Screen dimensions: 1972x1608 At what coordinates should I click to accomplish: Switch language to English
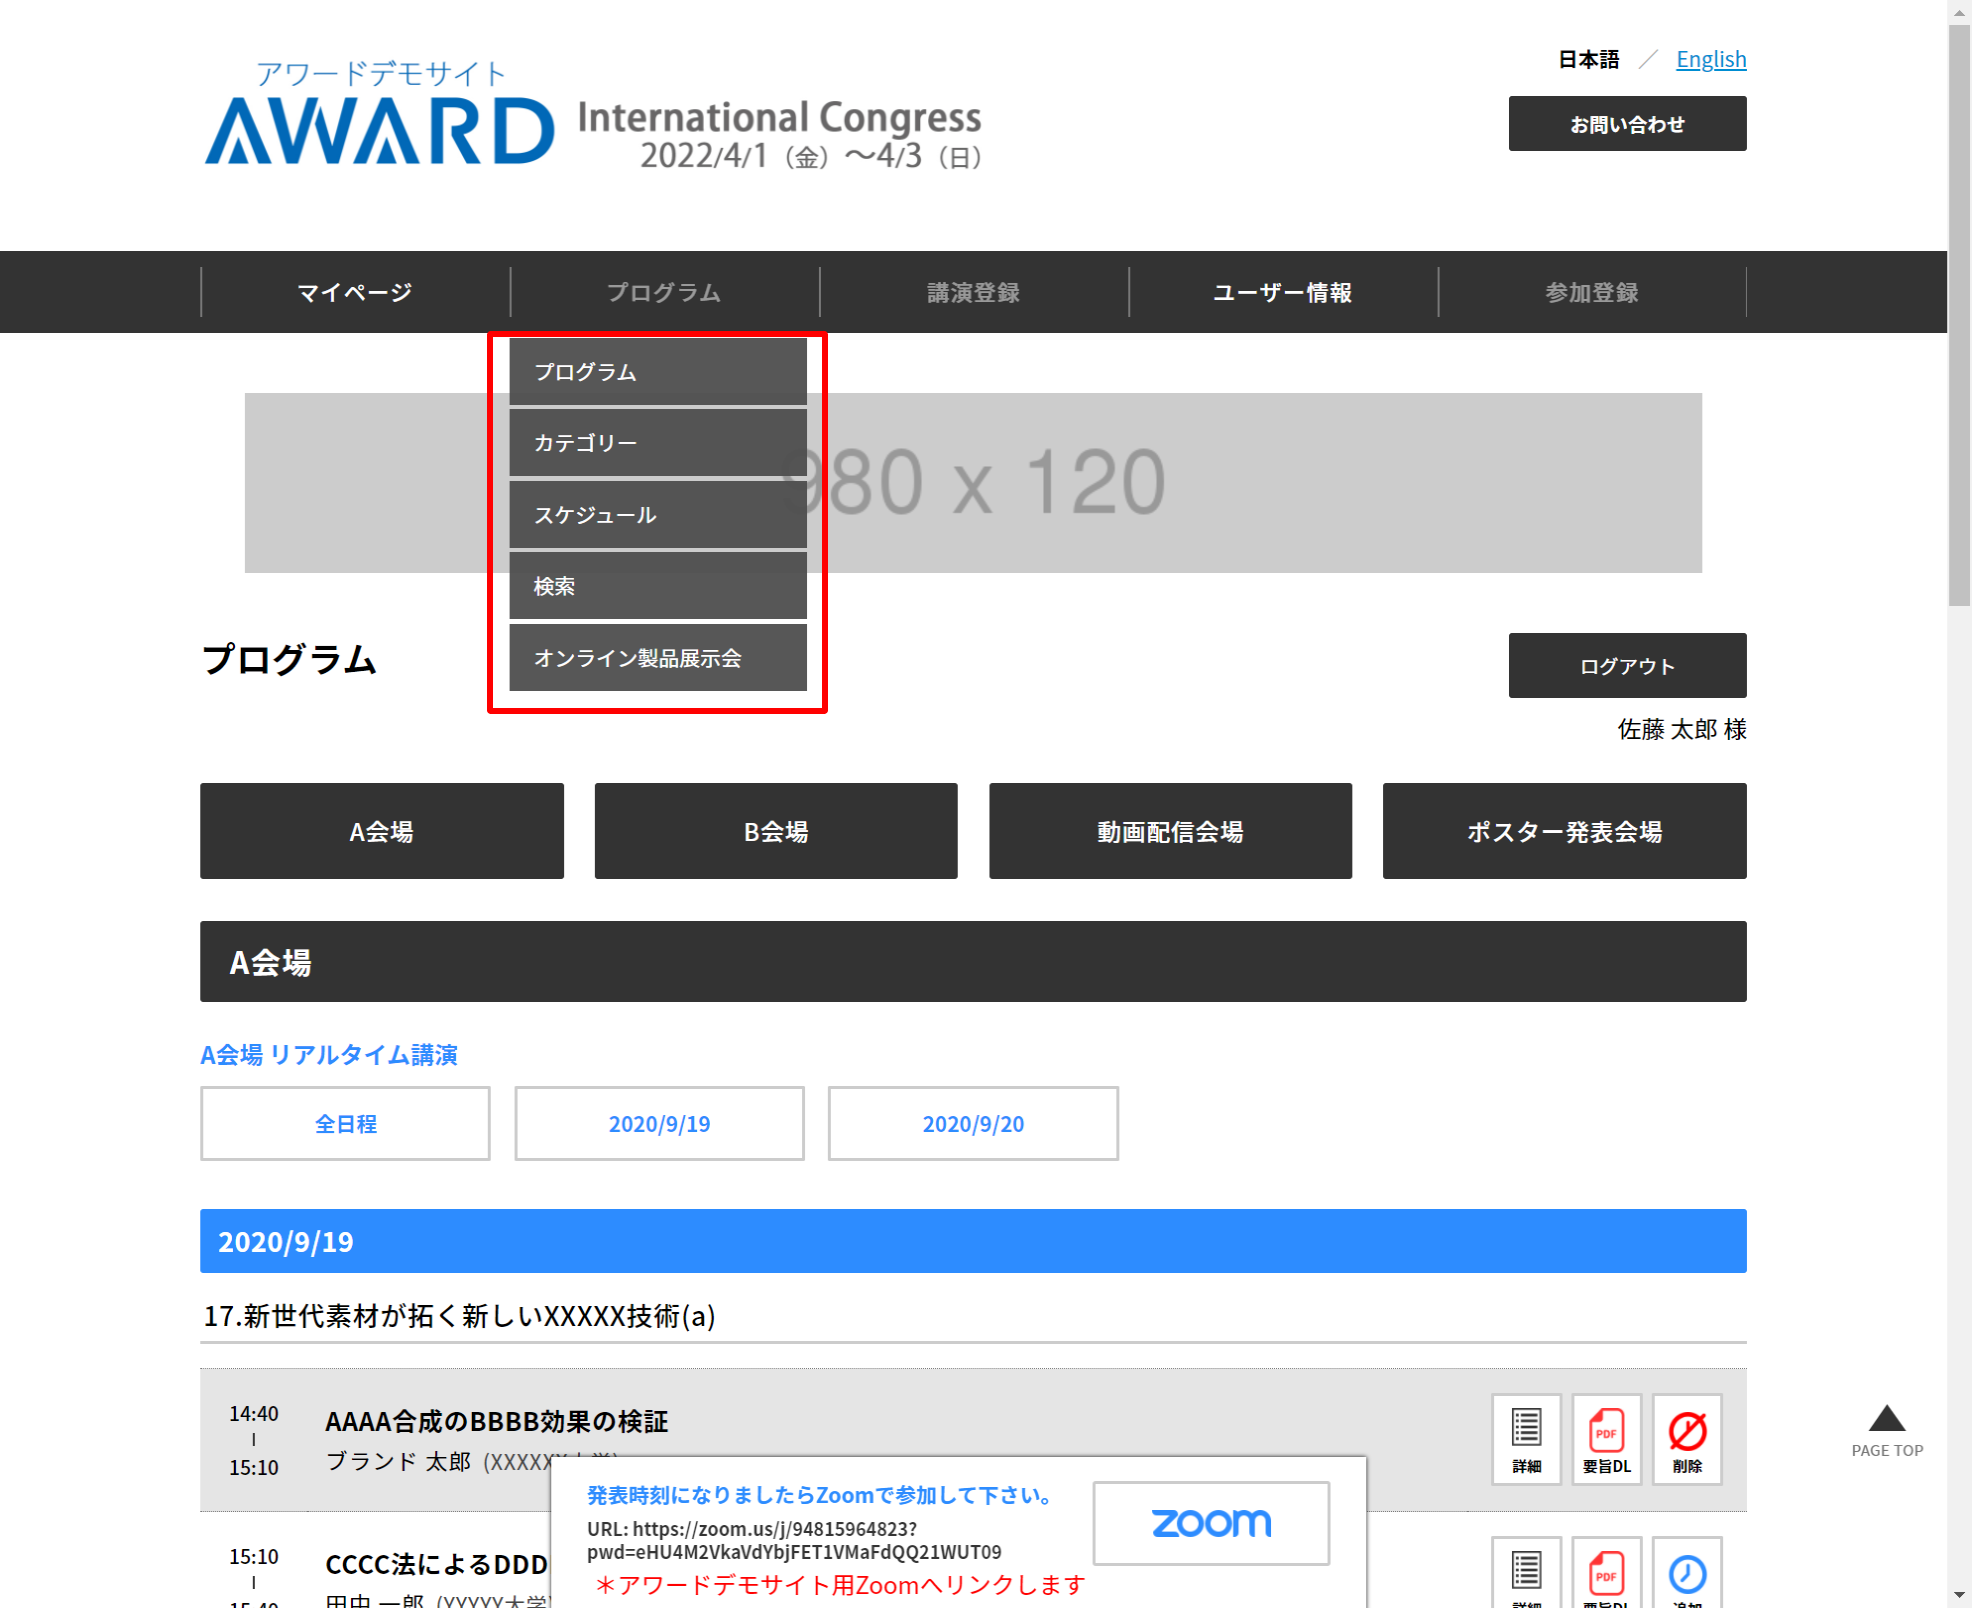tap(1710, 59)
